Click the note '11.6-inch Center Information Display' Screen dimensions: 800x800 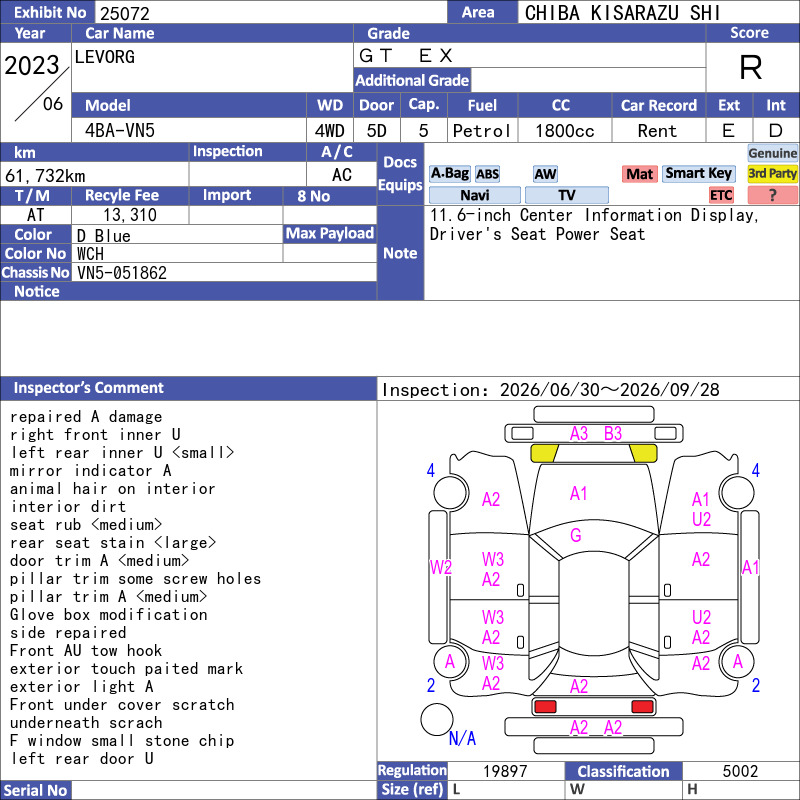(x=594, y=215)
